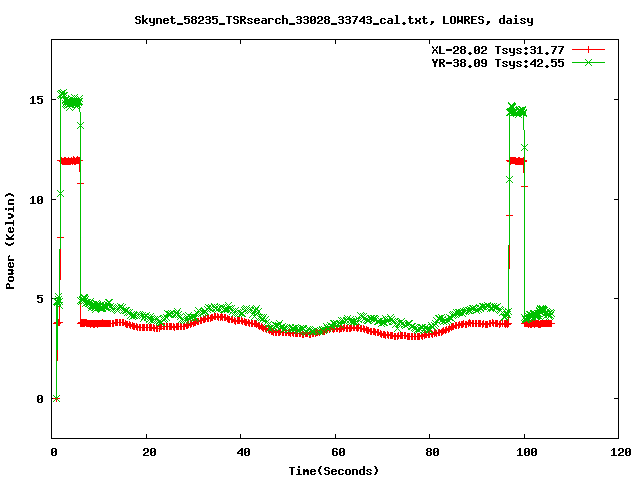Viewport: 640px width, 480px height.
Task: Click the Time(Seconds) axis label
Action: [333, 471]
